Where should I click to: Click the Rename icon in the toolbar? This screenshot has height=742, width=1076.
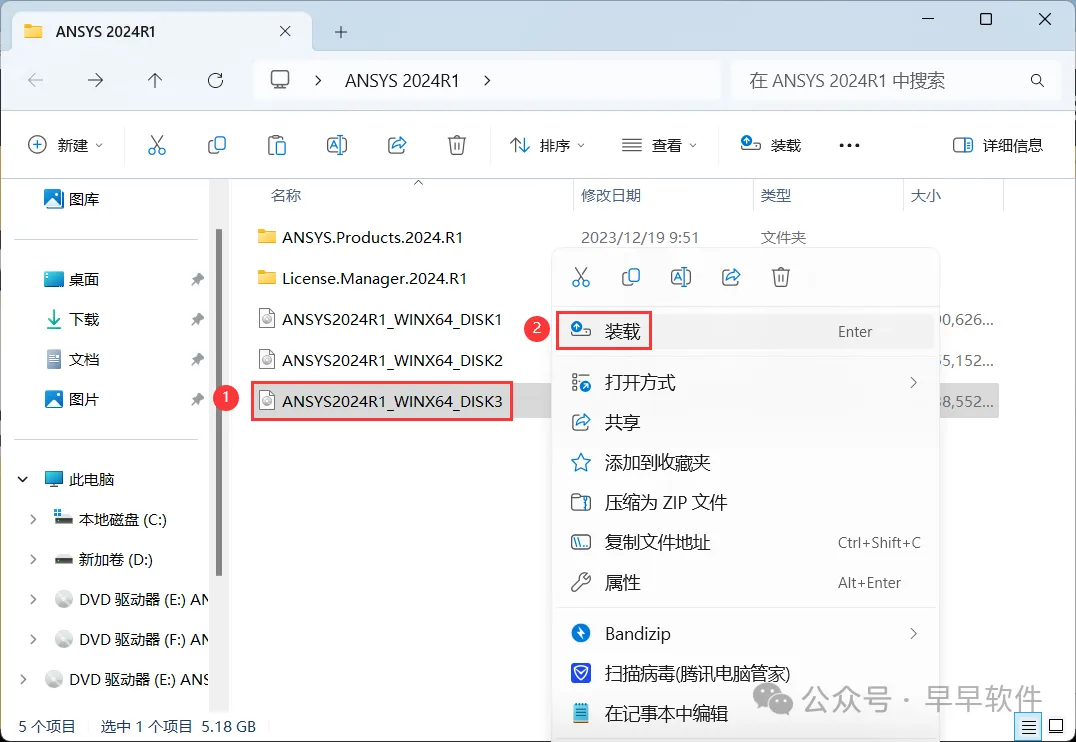336,145
